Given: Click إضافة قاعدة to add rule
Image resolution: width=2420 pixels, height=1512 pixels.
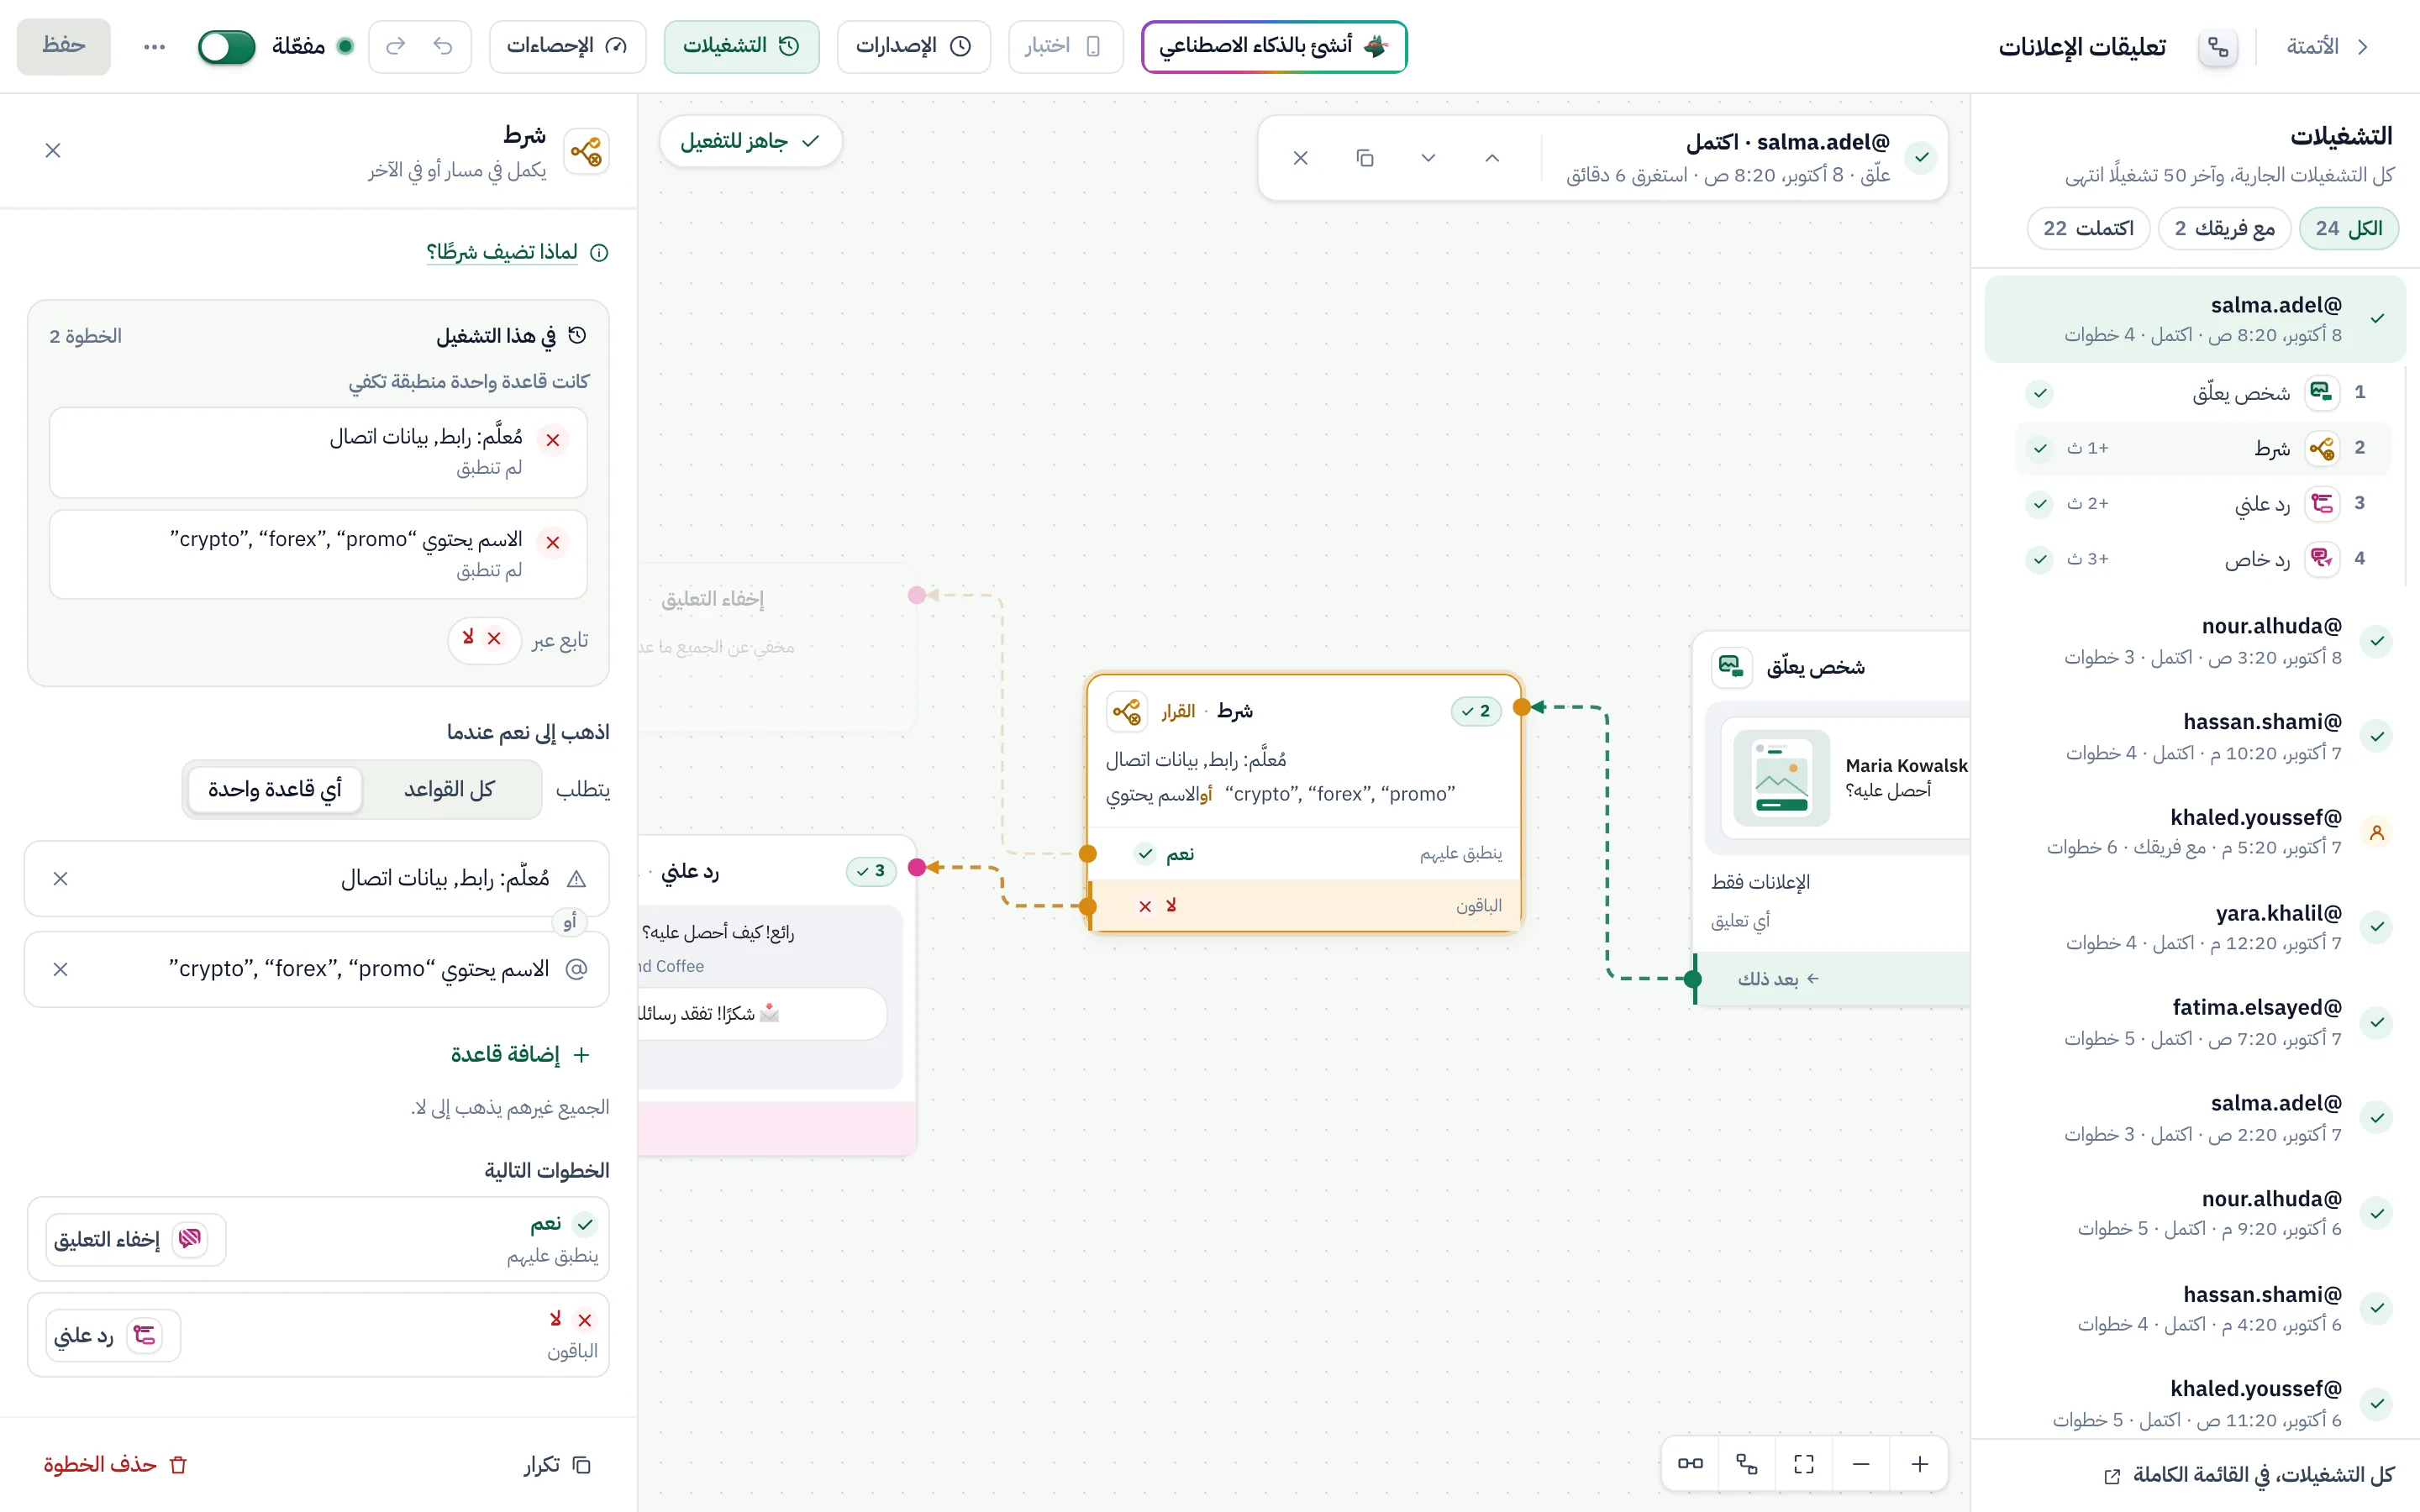Looking at the screenshot, I should pos(520,1055).
